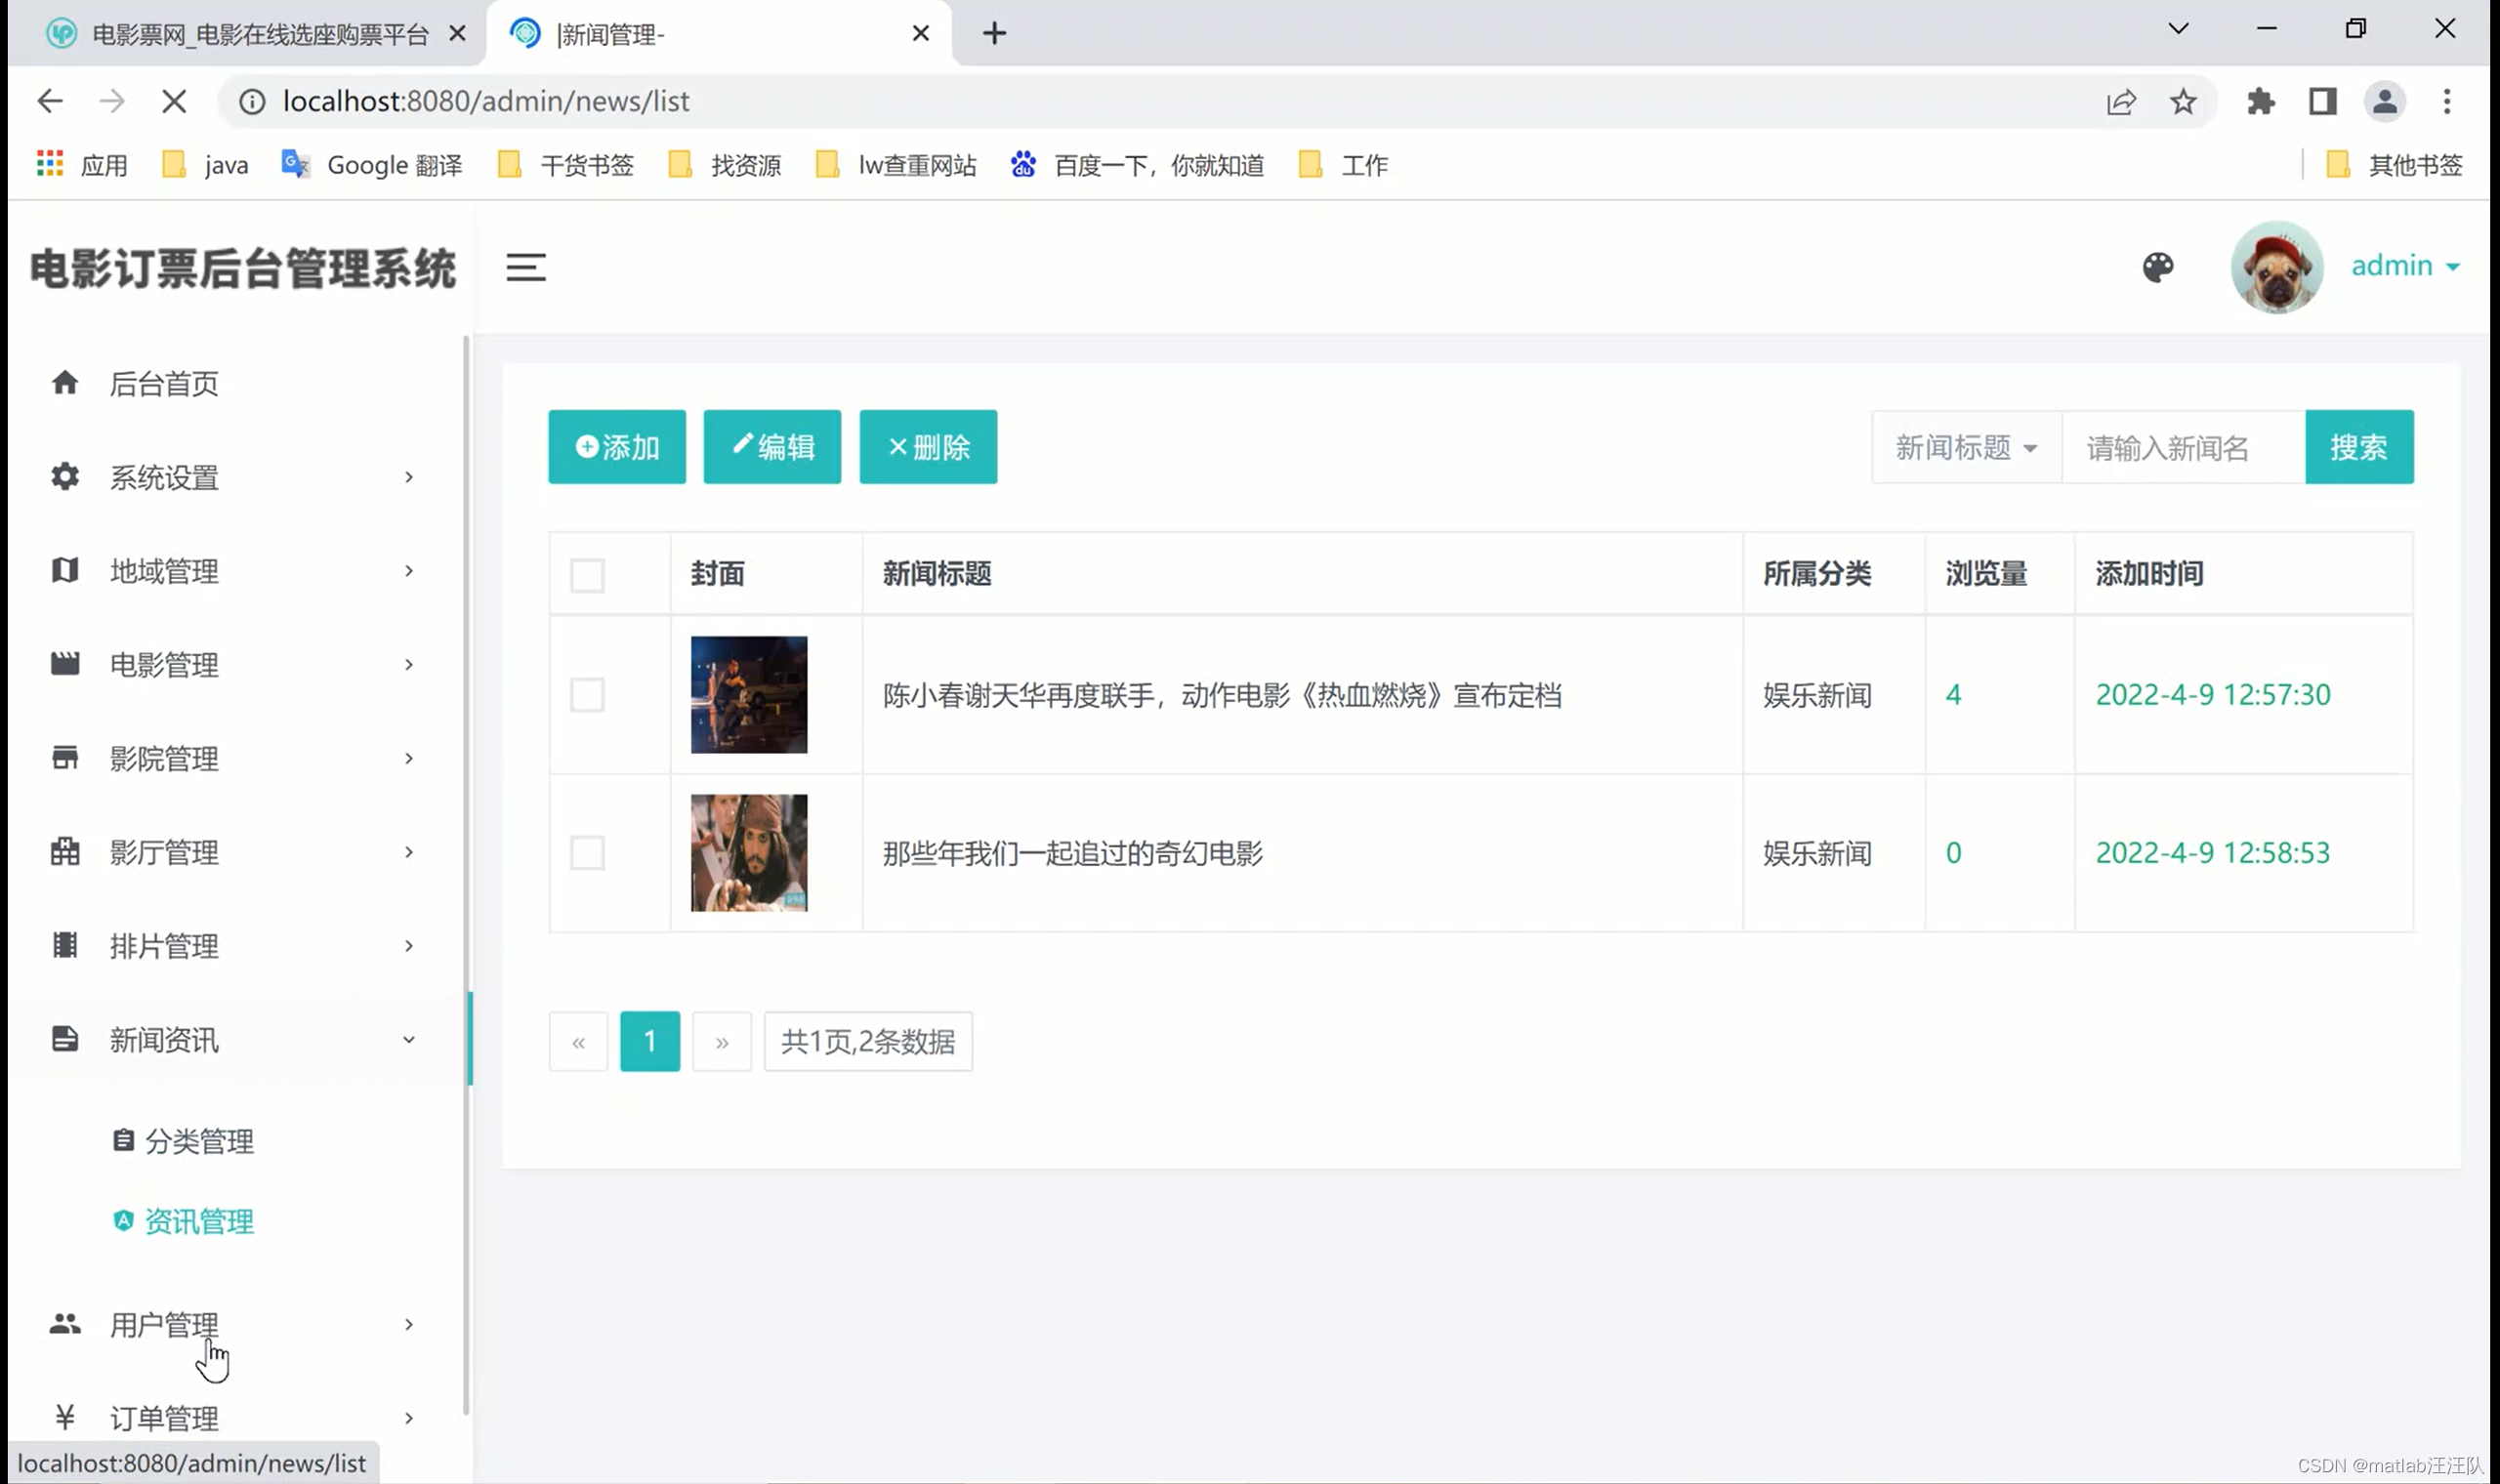Click the 请输入新闻名 search input
2500x1484 pixels.
(x=2182, y=447)
